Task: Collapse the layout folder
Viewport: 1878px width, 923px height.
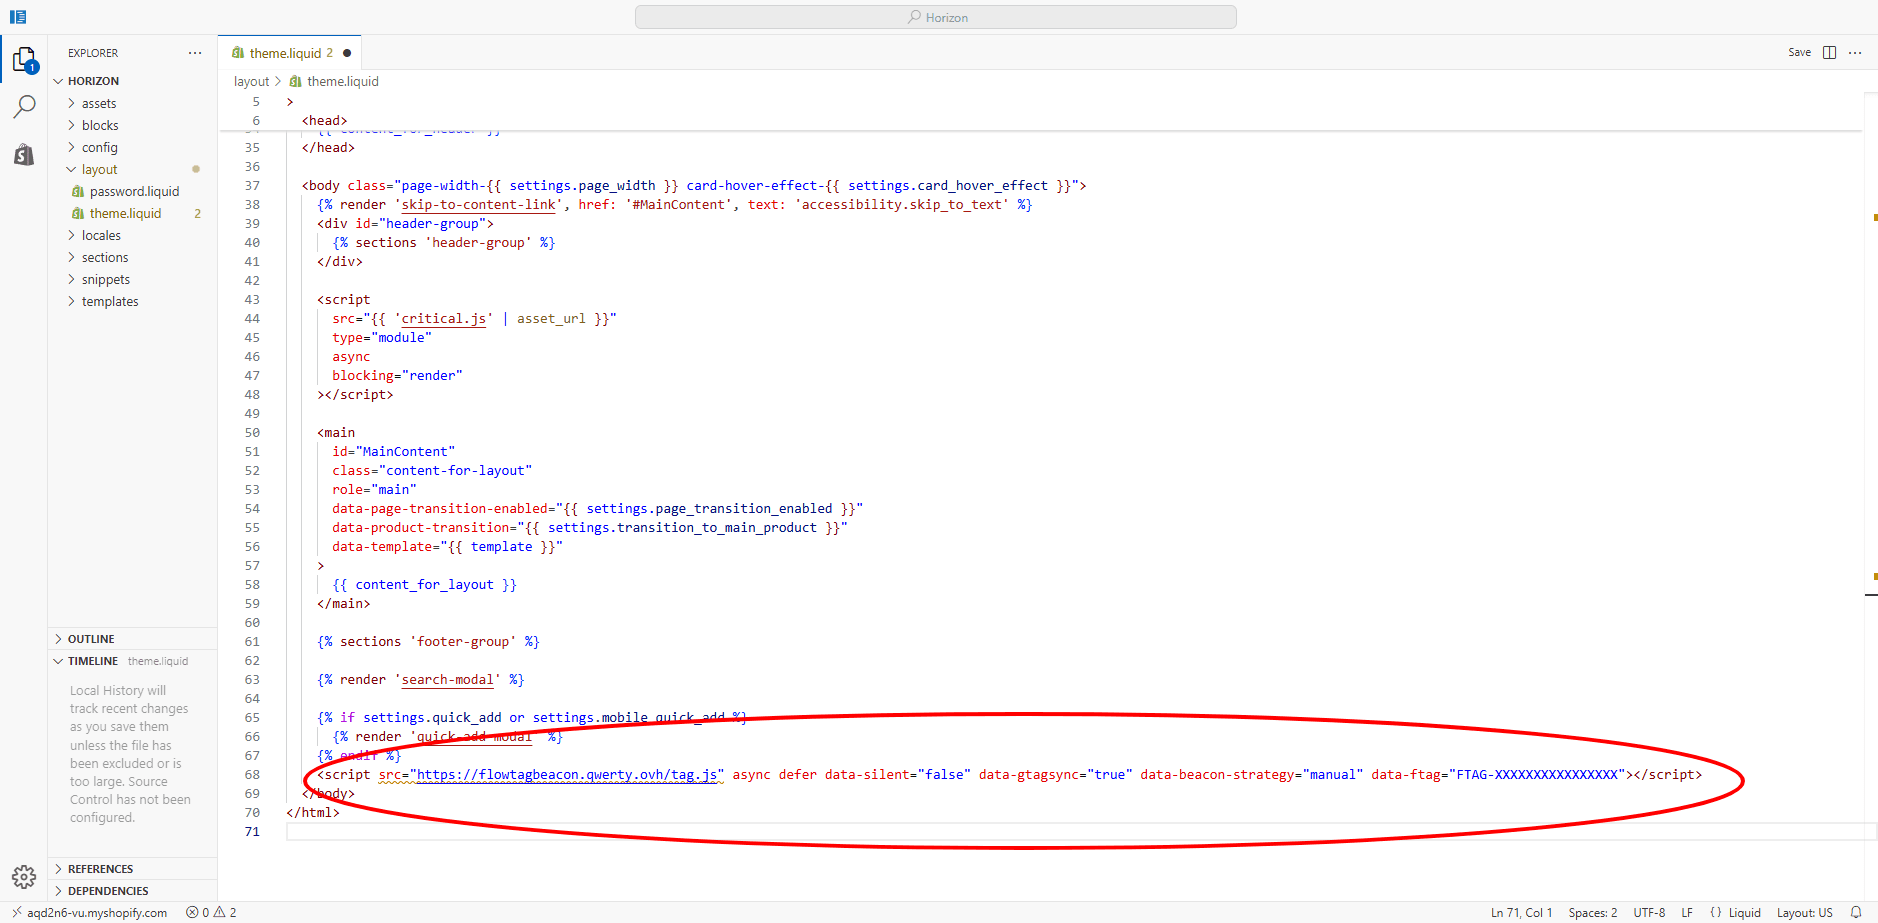Action: point(98,169)
